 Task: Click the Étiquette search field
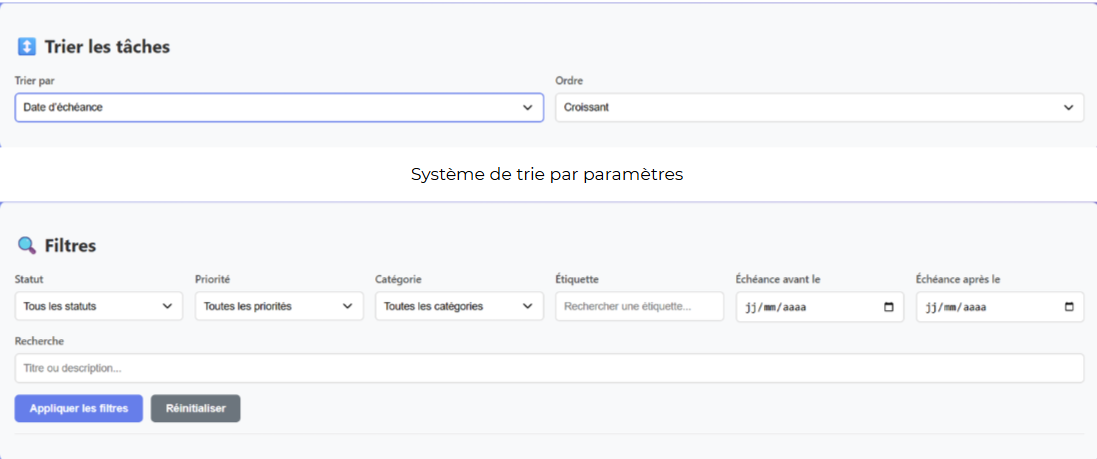639,306
